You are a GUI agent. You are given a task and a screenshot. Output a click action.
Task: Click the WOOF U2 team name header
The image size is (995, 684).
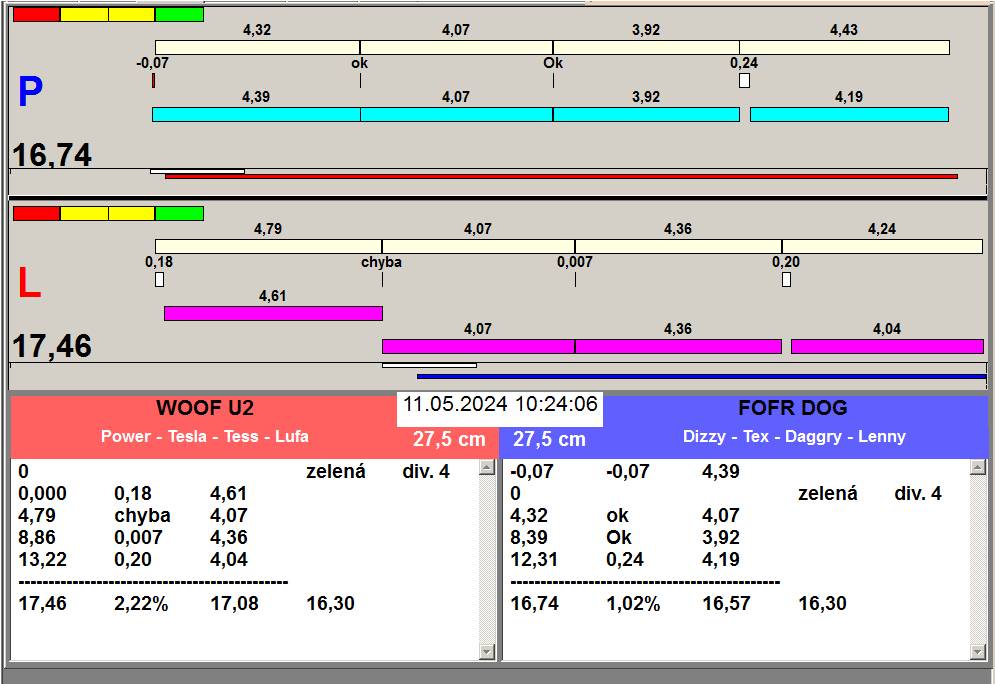click(205, 407)
